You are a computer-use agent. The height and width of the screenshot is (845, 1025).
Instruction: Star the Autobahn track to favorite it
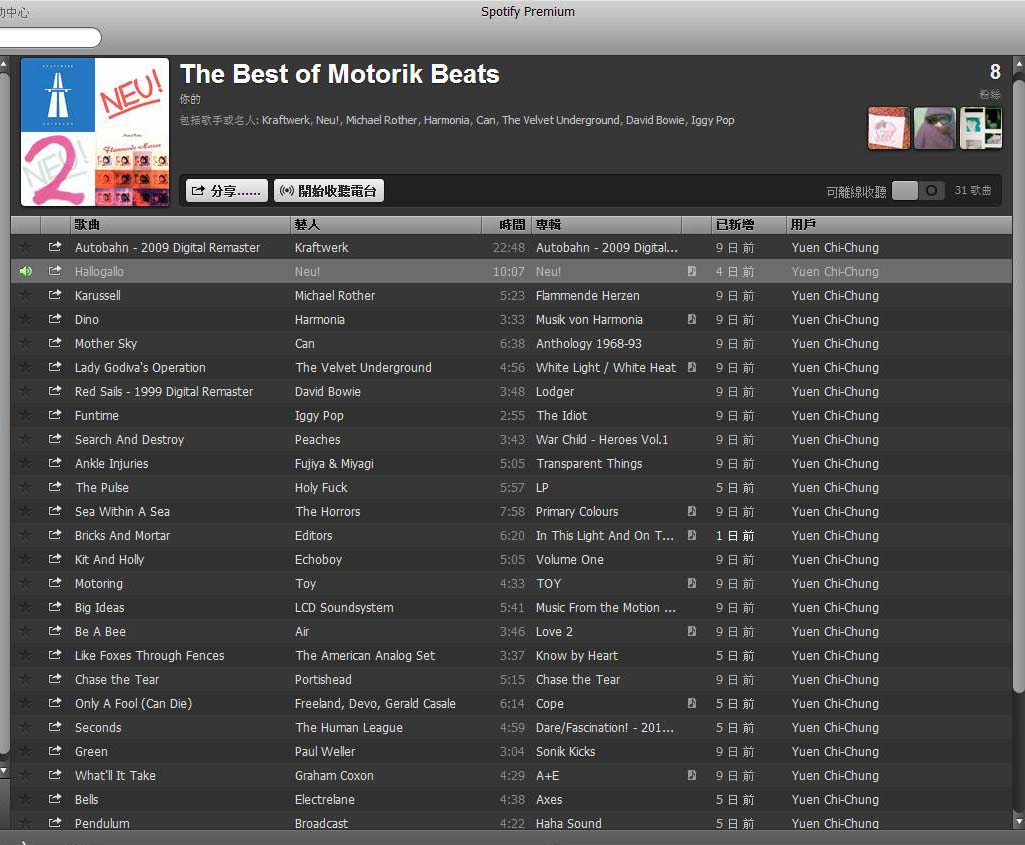tap(25, 247)
